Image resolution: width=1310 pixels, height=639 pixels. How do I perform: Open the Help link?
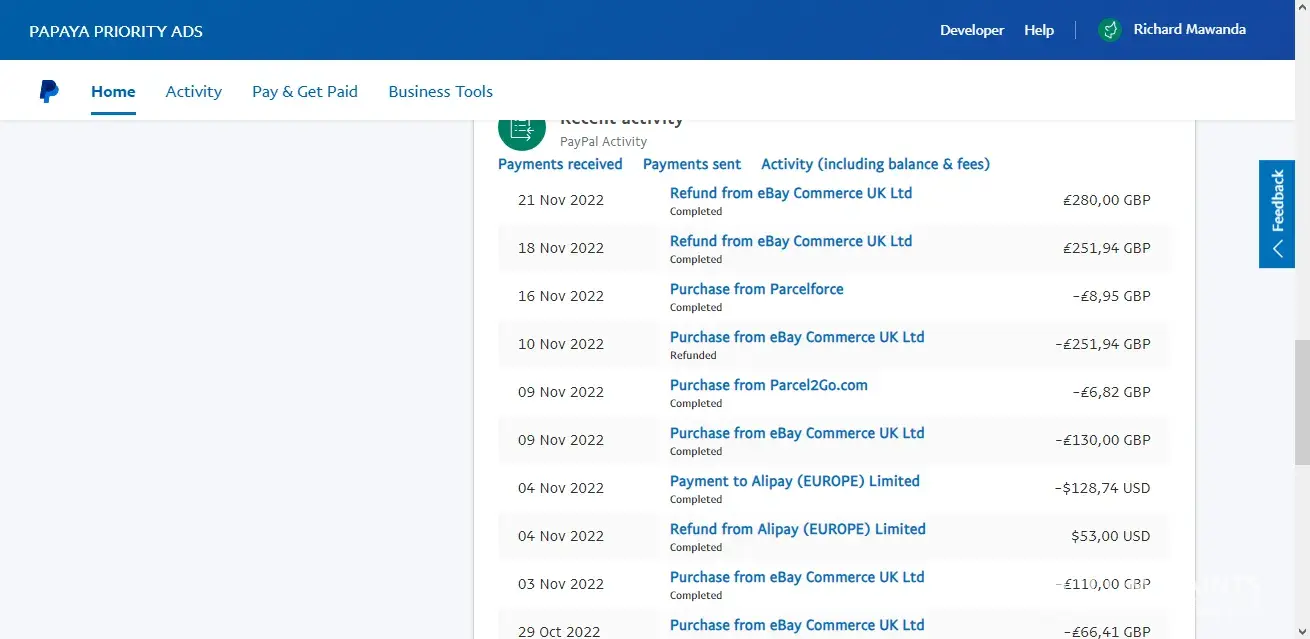1038,30
